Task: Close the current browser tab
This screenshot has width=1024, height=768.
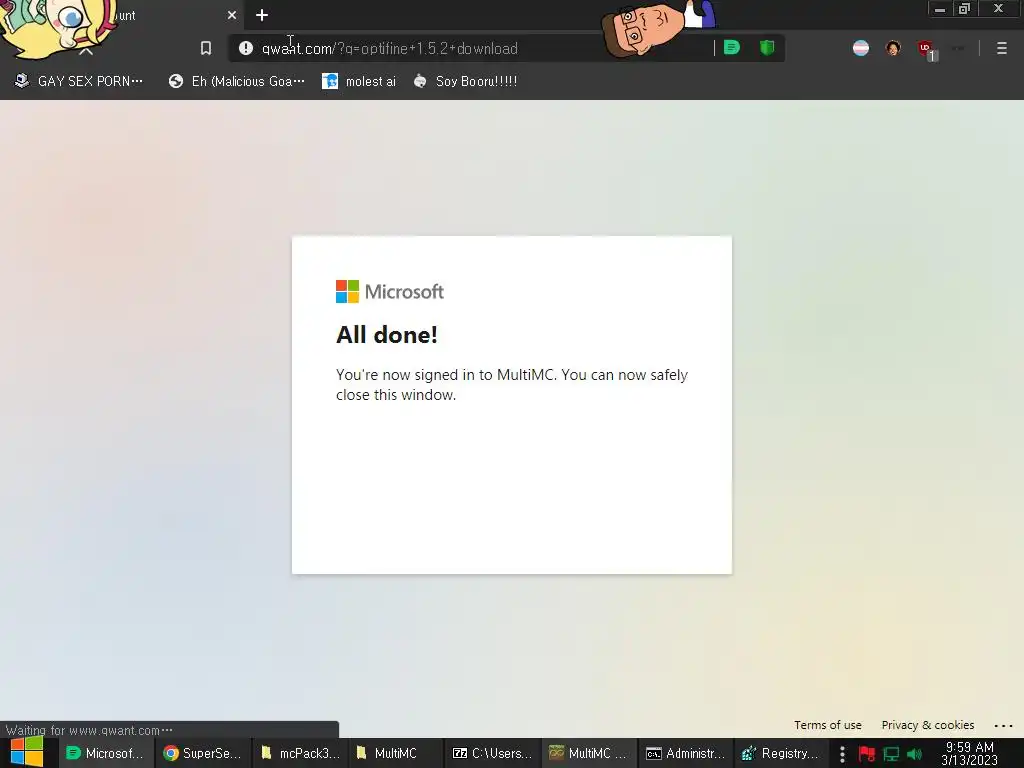Action: click(x=232, y=15)
